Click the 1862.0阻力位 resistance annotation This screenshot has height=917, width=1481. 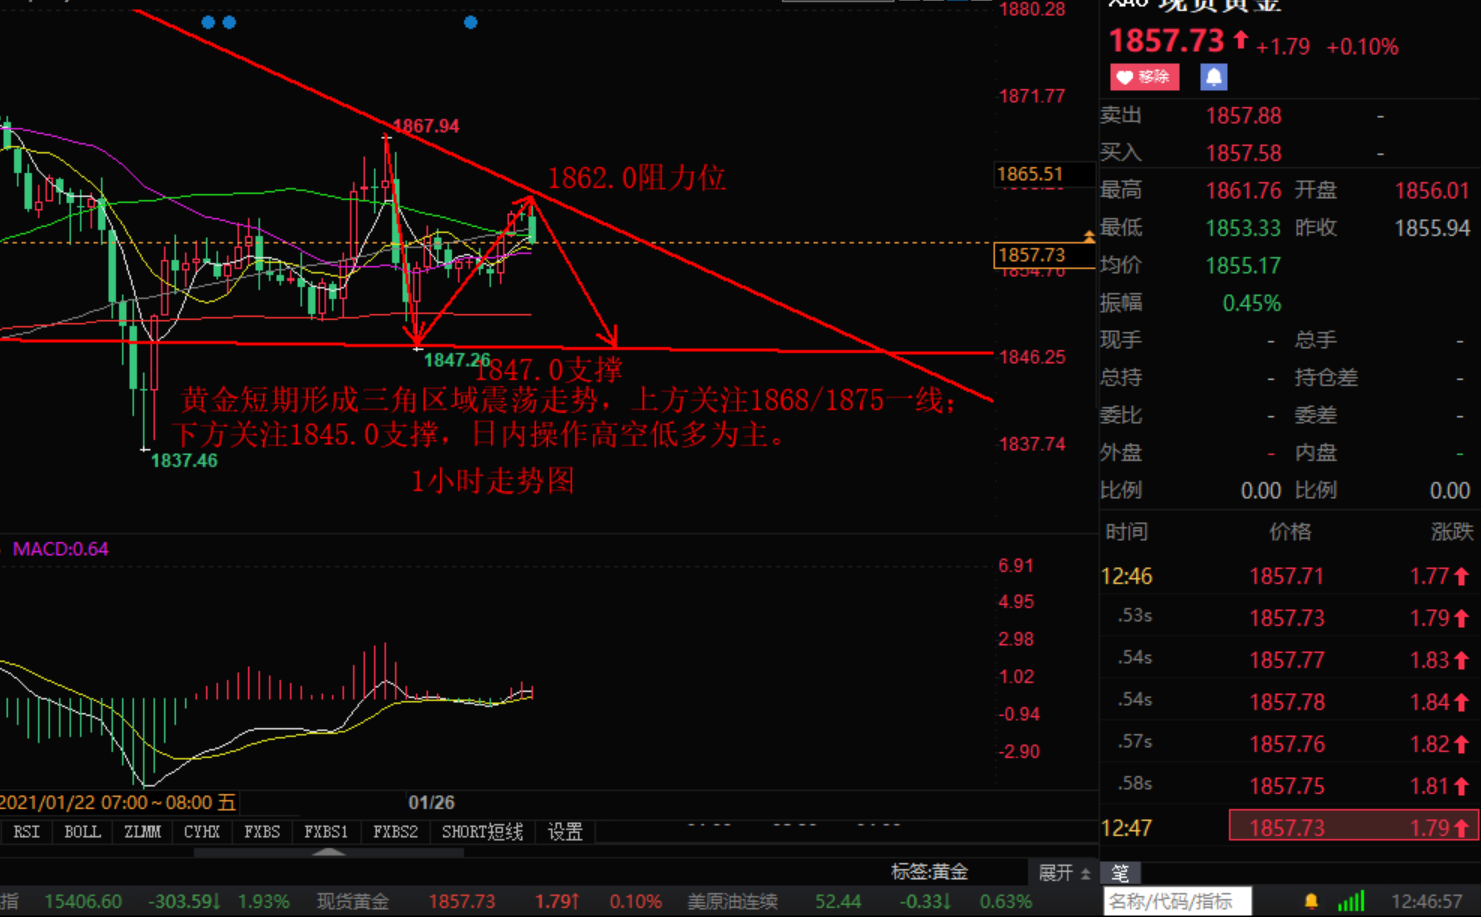coord(636,178)
